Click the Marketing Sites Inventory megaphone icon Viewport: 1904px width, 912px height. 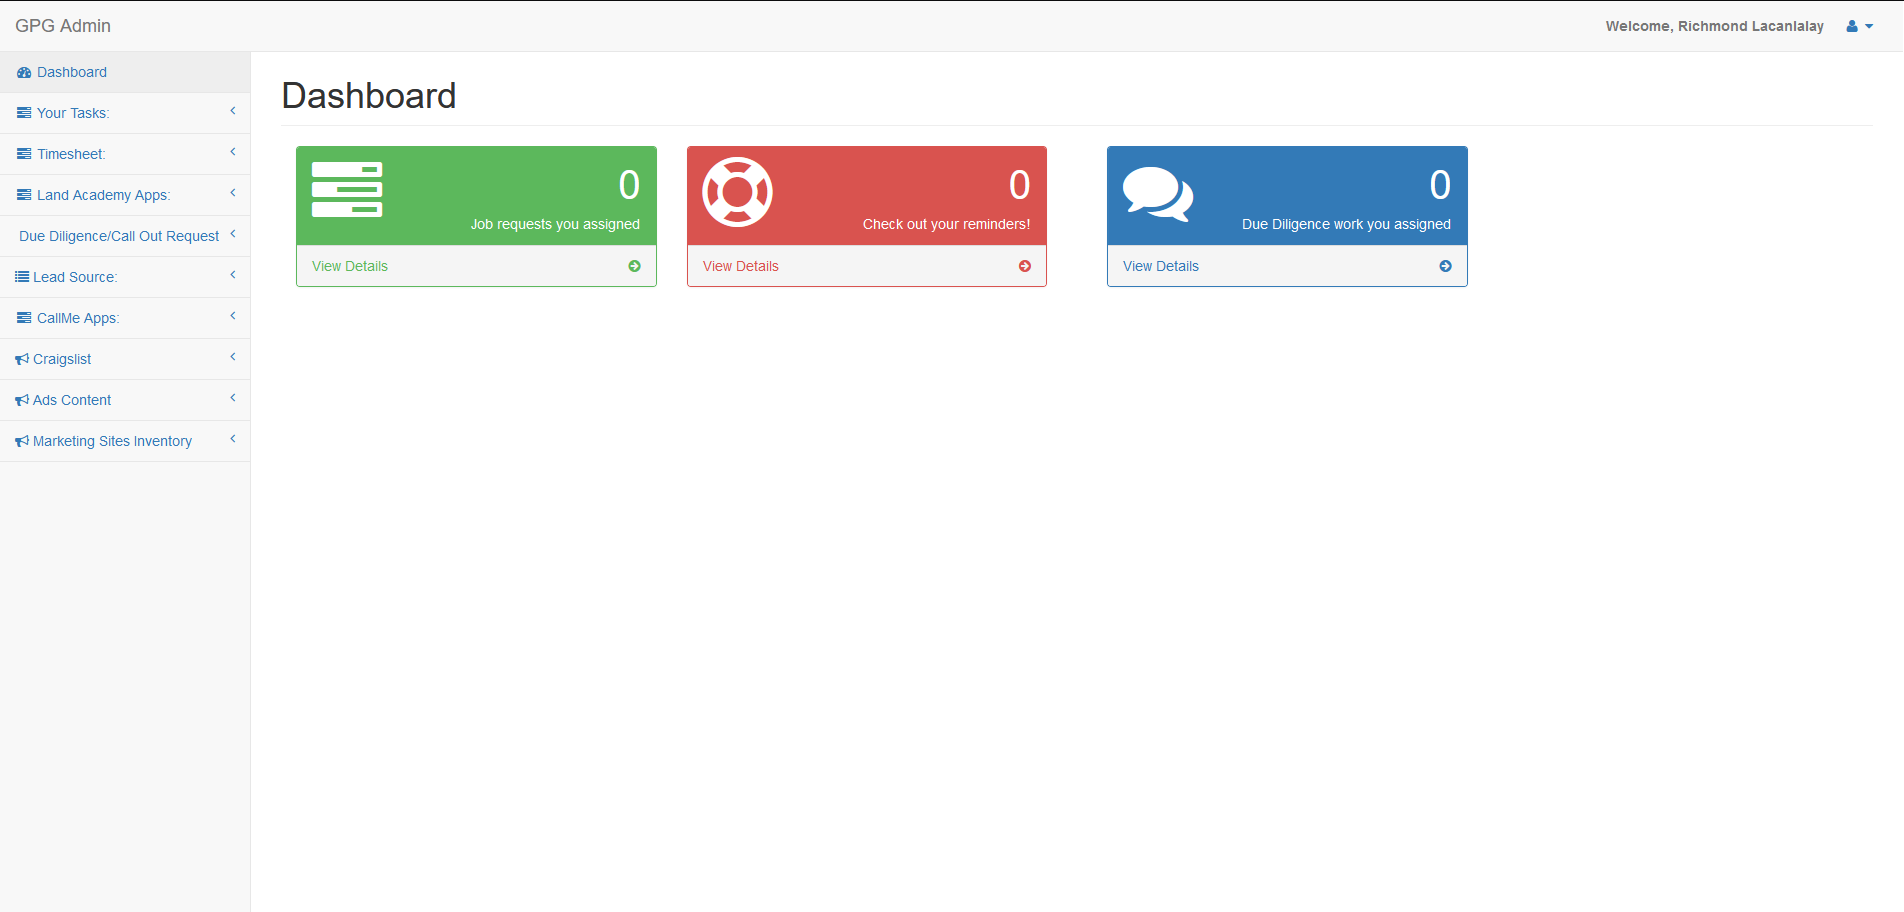coord(22,442)
